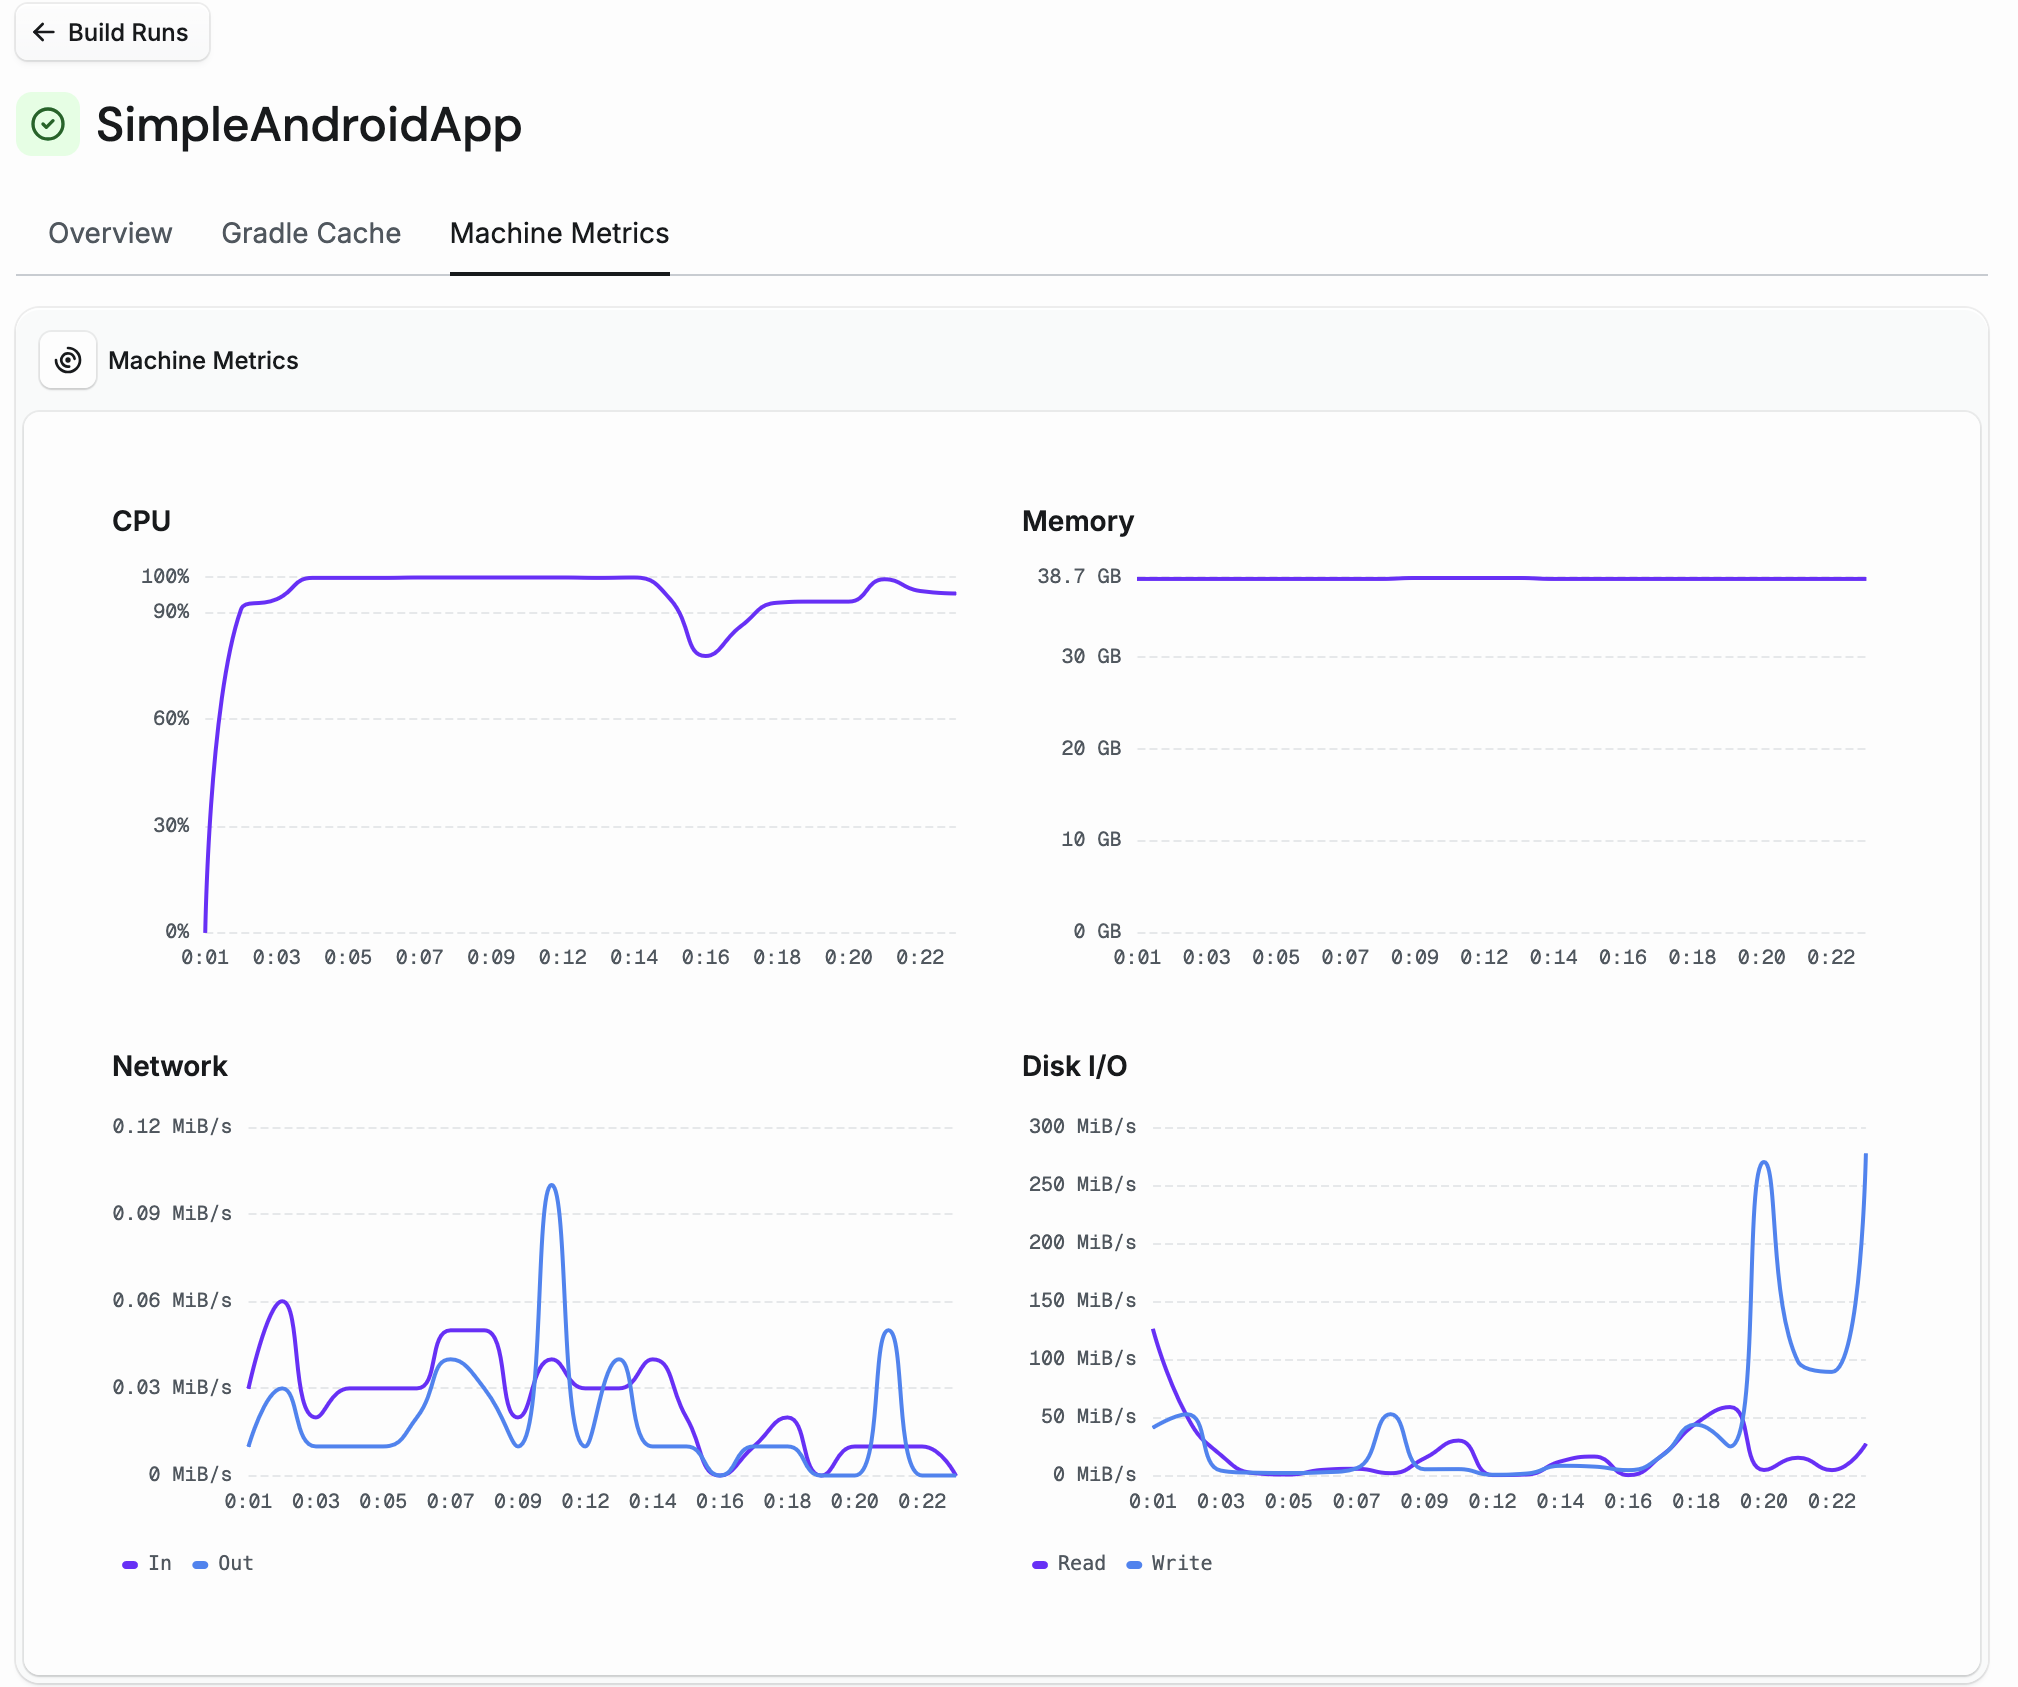Toggle the Write series on Disk I/O chart
The width and height of the screenshot is (2018, 1687).
(1168, 1563)
